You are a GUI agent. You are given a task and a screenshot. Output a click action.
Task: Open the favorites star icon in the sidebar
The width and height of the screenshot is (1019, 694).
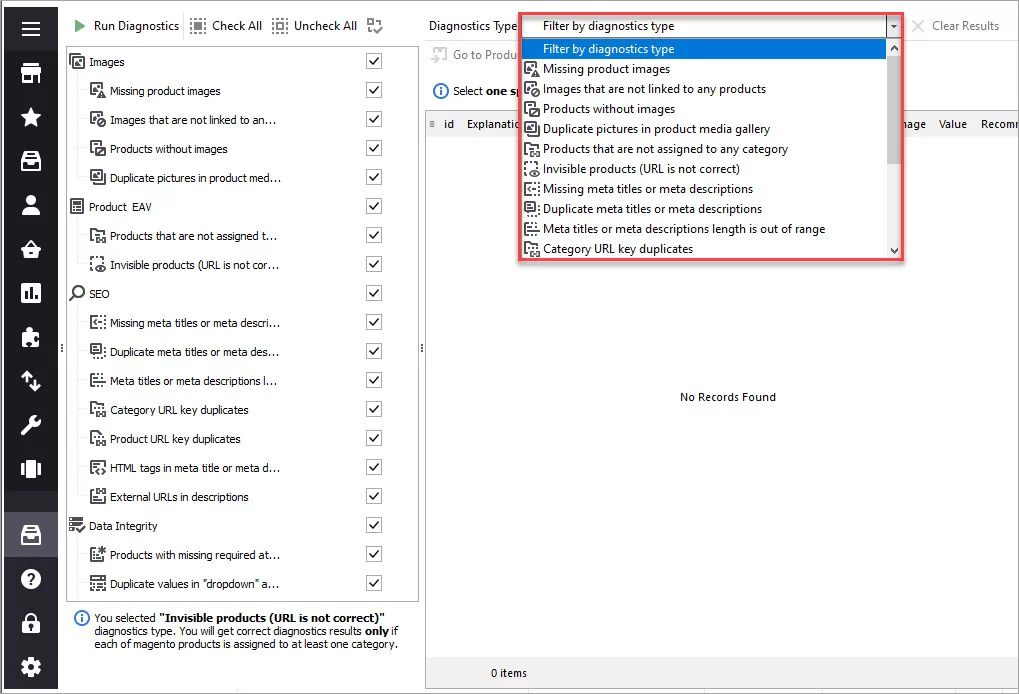coord(31,118)
